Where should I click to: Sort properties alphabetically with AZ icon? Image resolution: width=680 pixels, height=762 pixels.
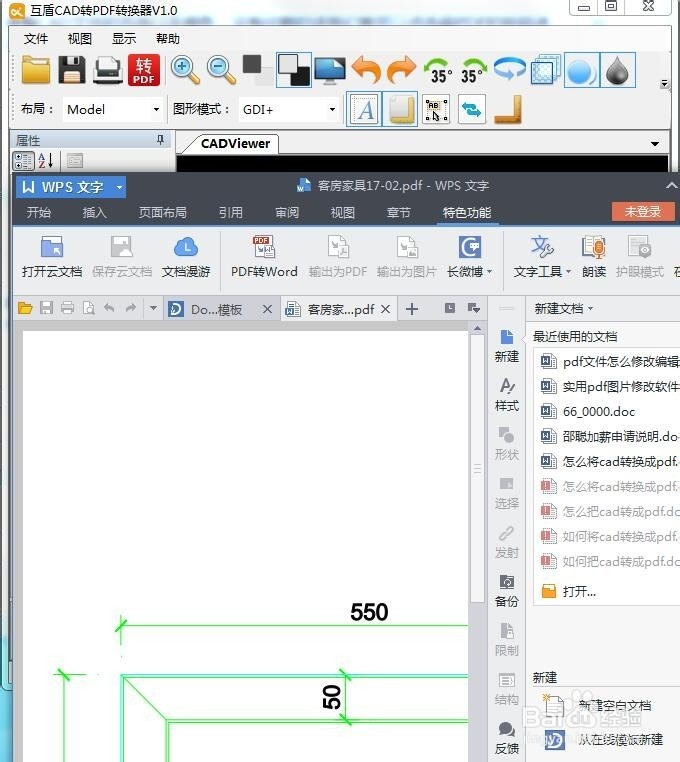(46, 161)
